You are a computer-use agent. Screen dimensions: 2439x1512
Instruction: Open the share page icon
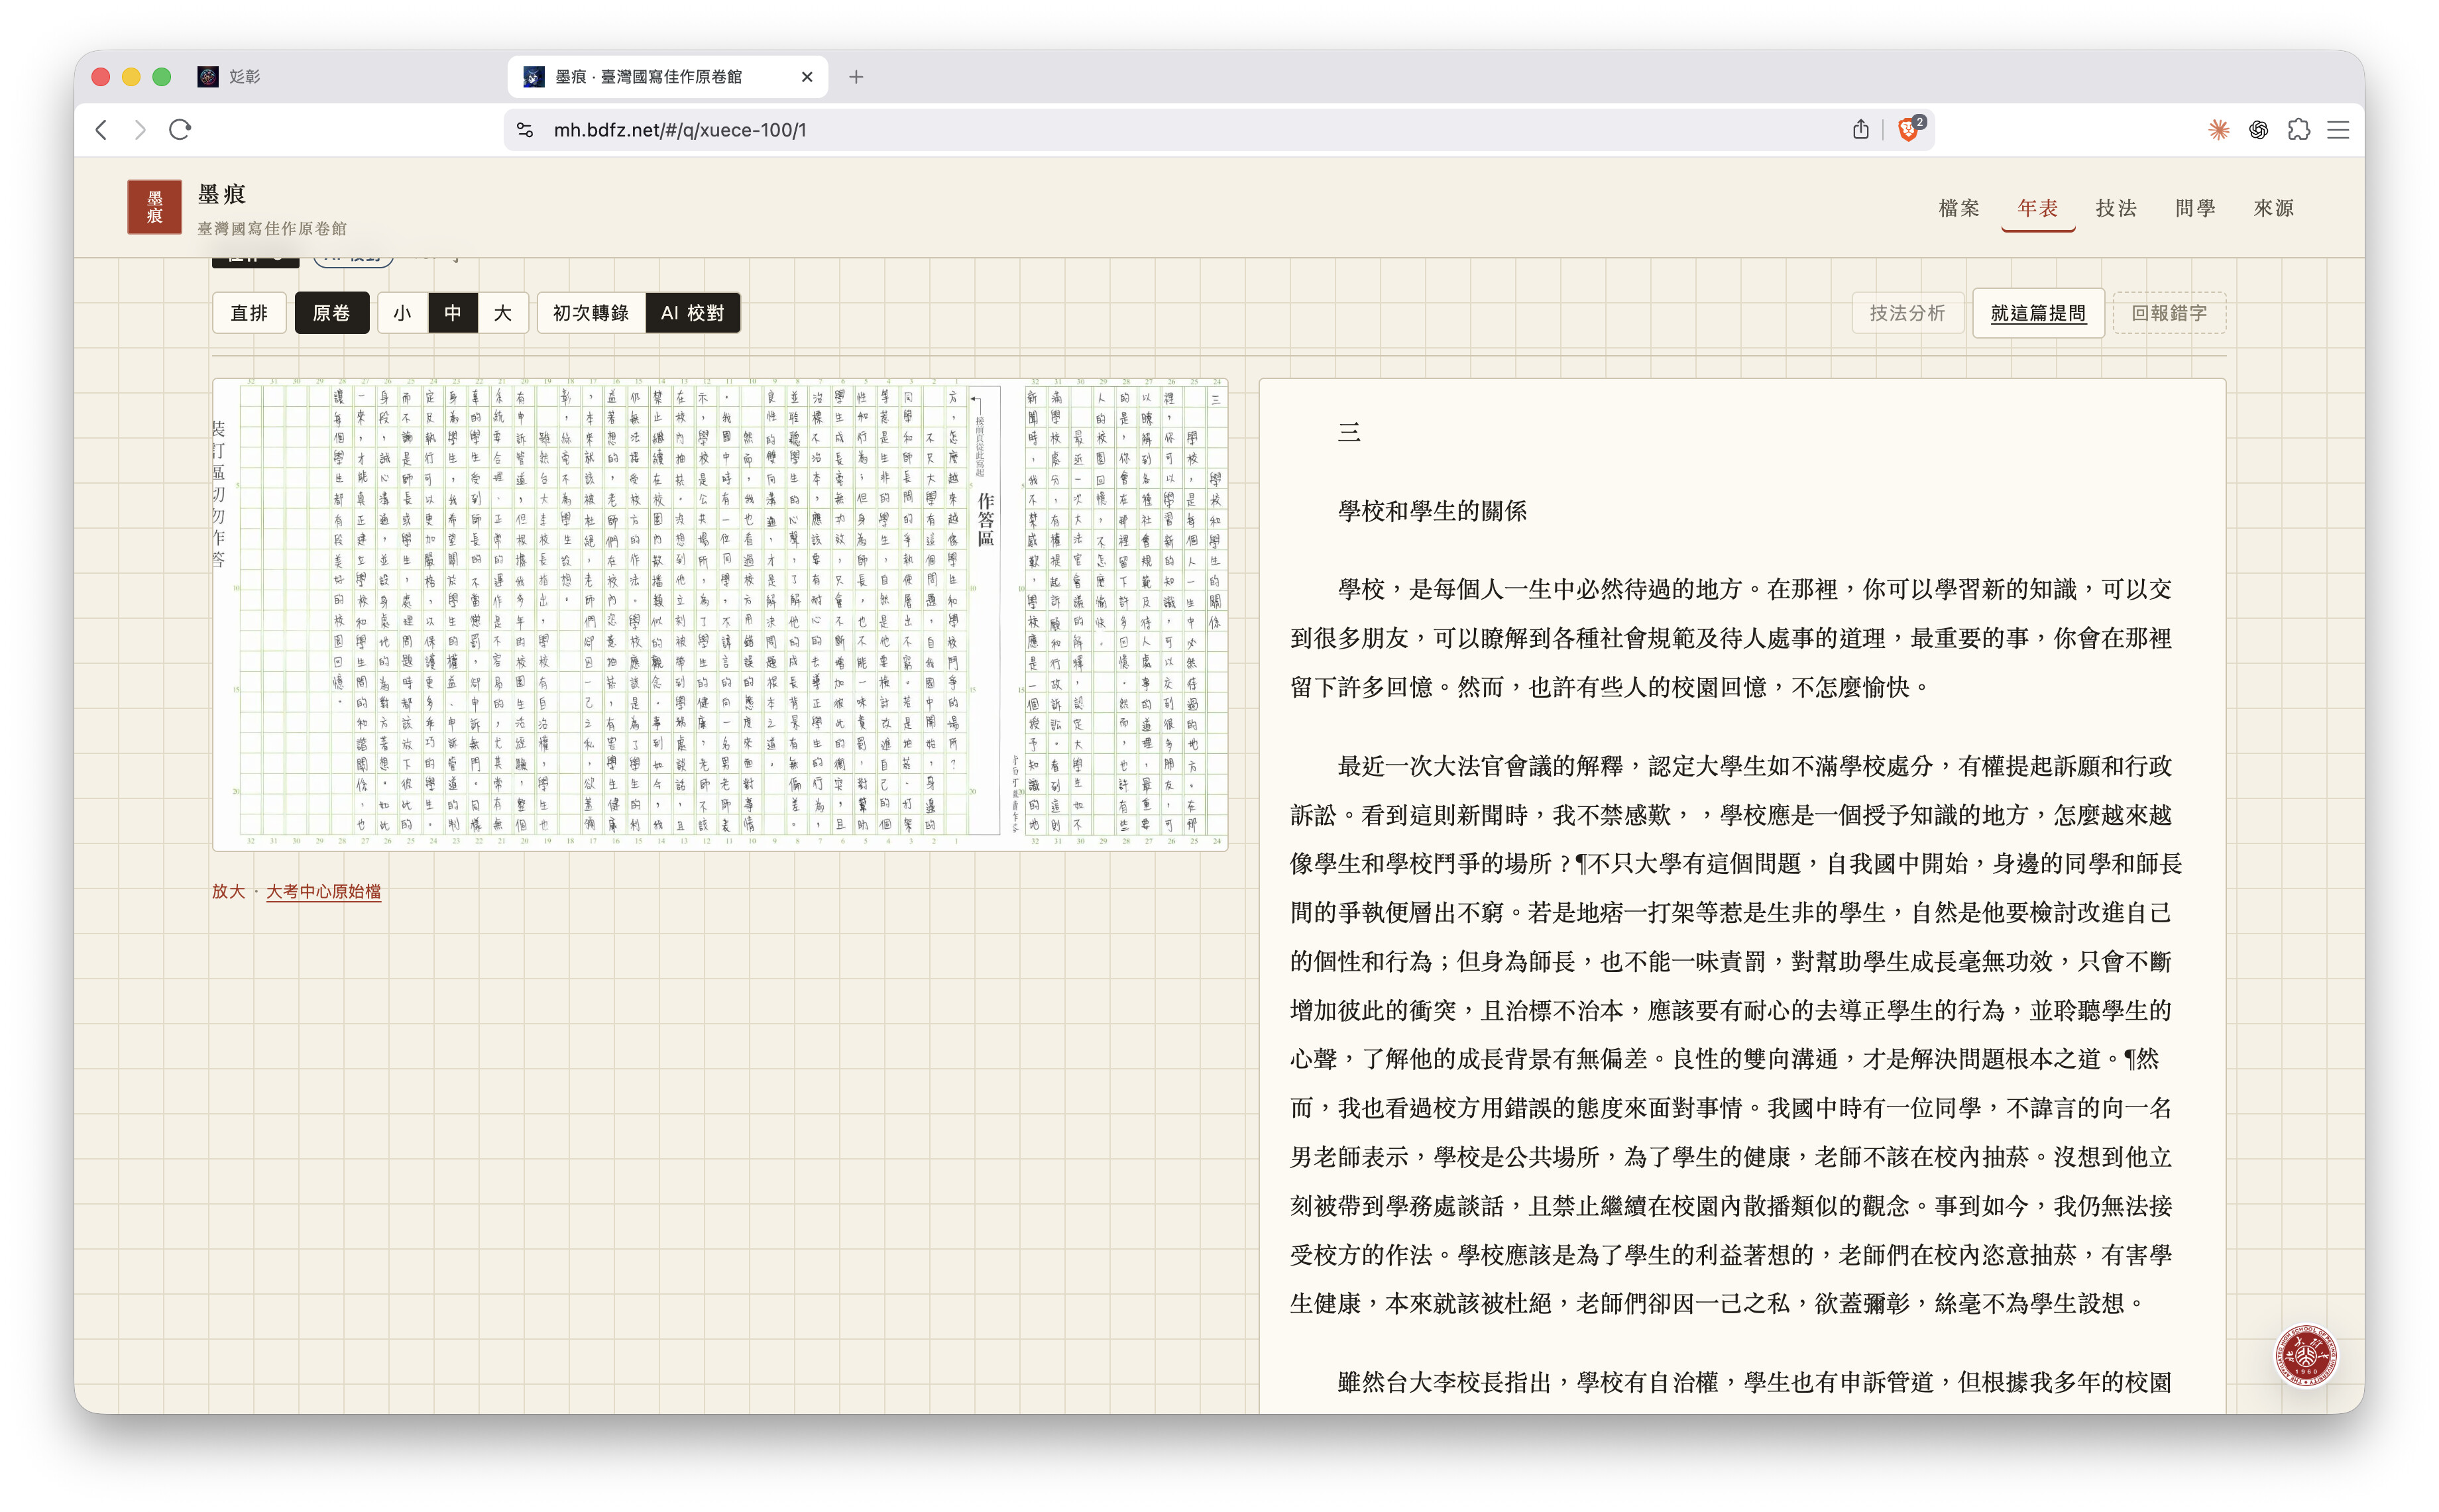pyautogui.click(x=1860, y=129)
